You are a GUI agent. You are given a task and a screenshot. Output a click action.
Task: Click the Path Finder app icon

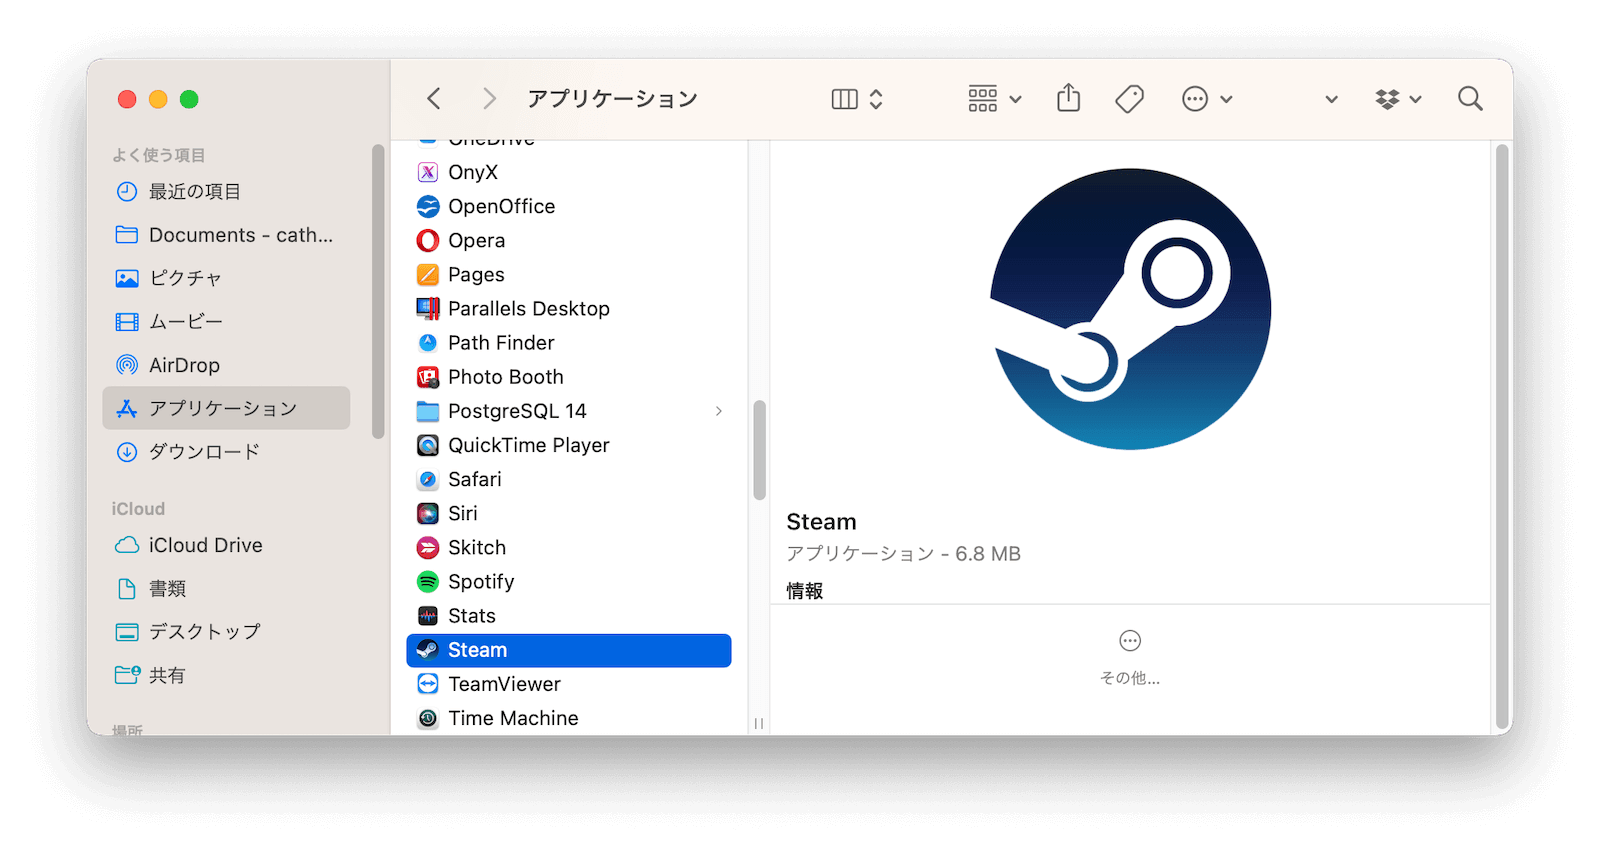[x=428, y=342]
